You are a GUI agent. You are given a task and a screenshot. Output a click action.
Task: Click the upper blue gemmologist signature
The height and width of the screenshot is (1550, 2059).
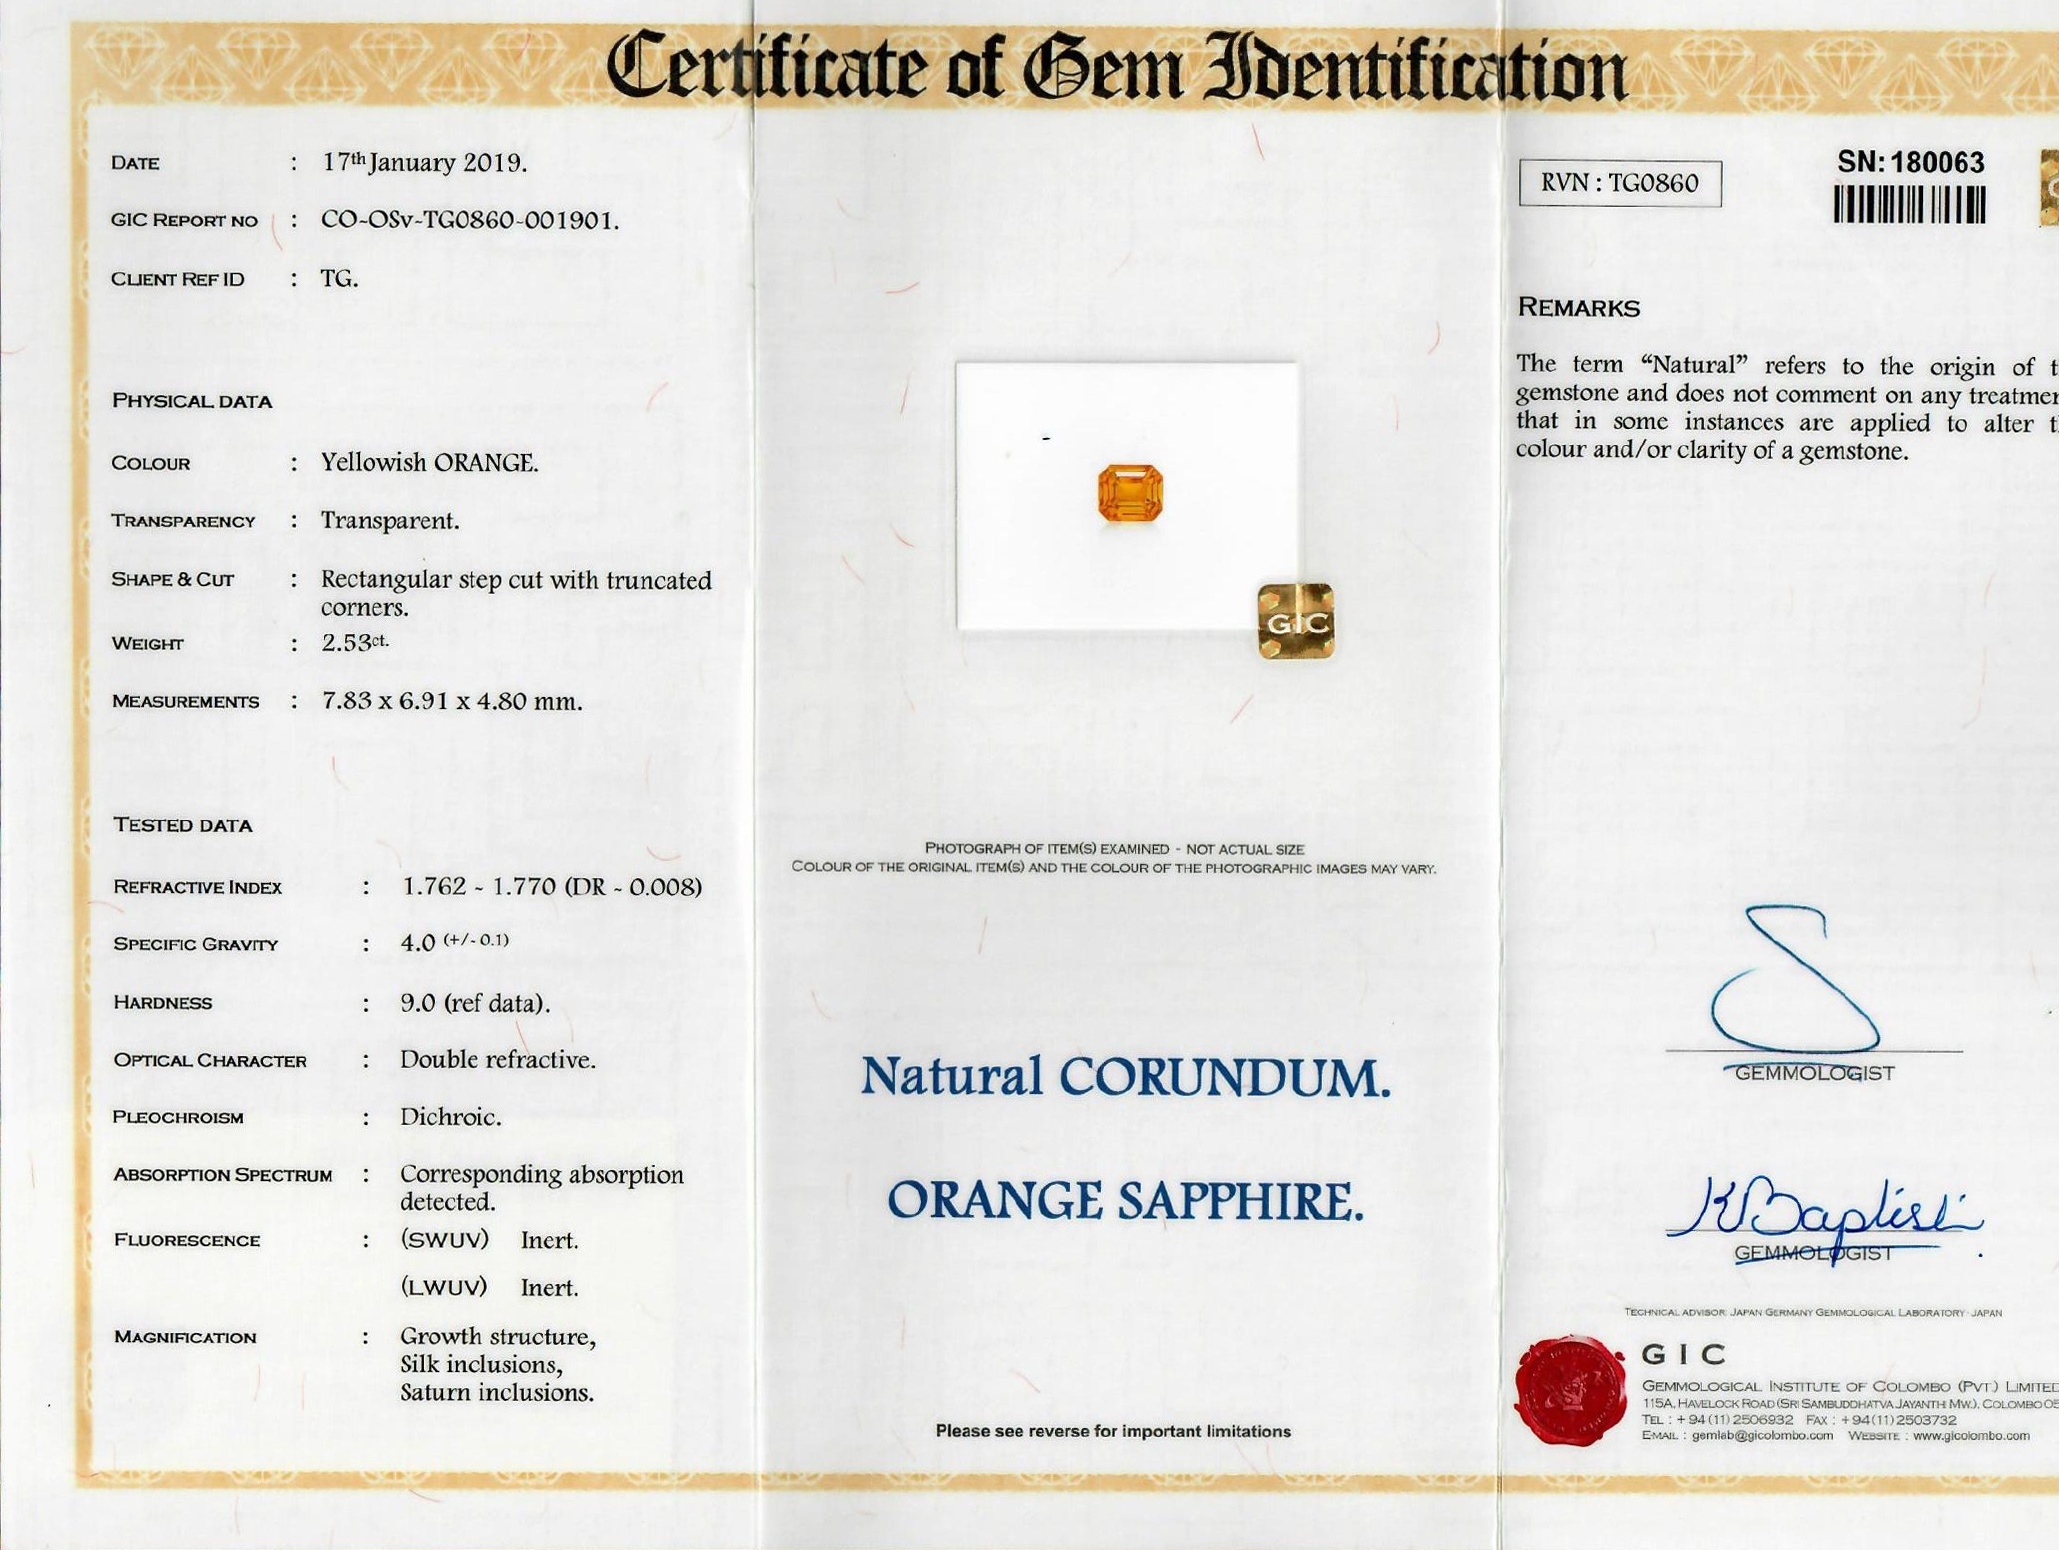click(1795, 980)
